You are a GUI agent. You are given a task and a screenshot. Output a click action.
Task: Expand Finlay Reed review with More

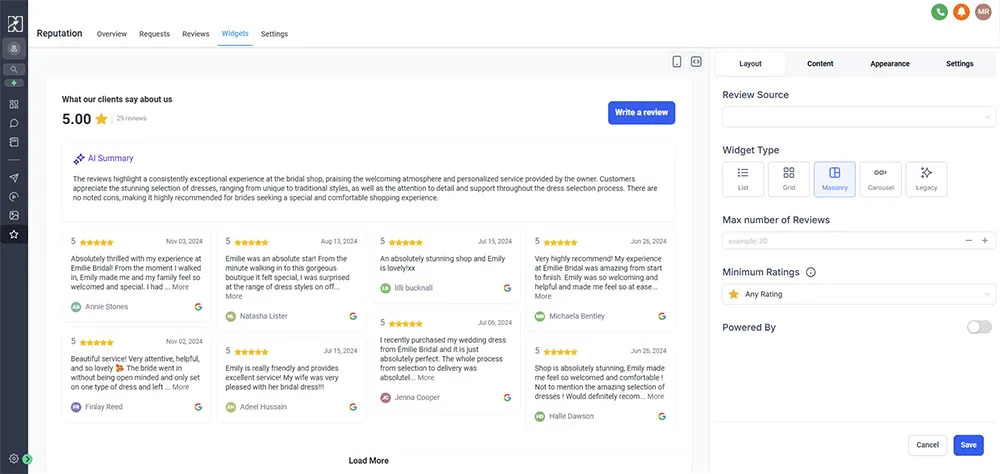click(x=180, y=387)
